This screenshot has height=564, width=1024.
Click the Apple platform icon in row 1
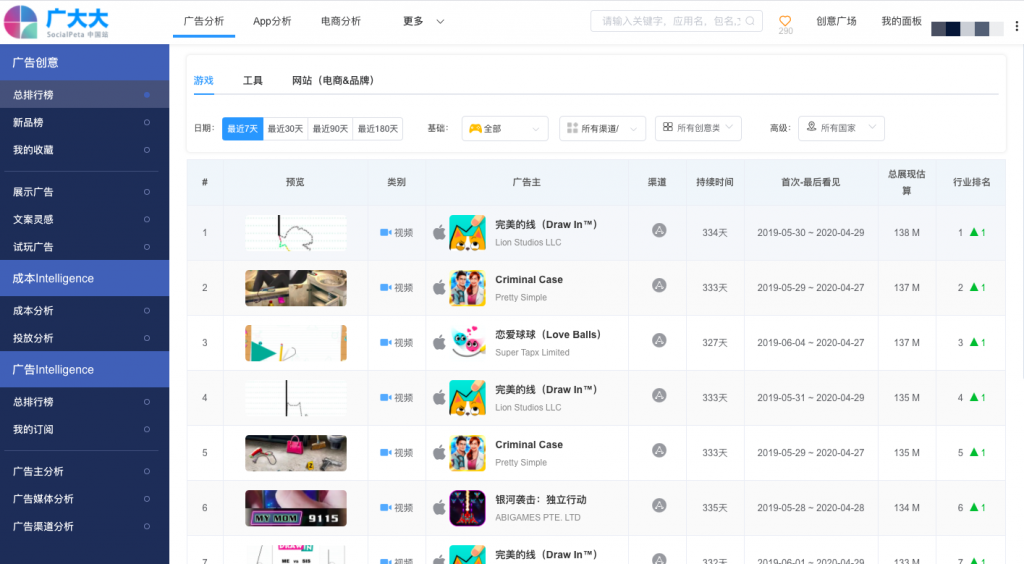(x=440, y=232)
